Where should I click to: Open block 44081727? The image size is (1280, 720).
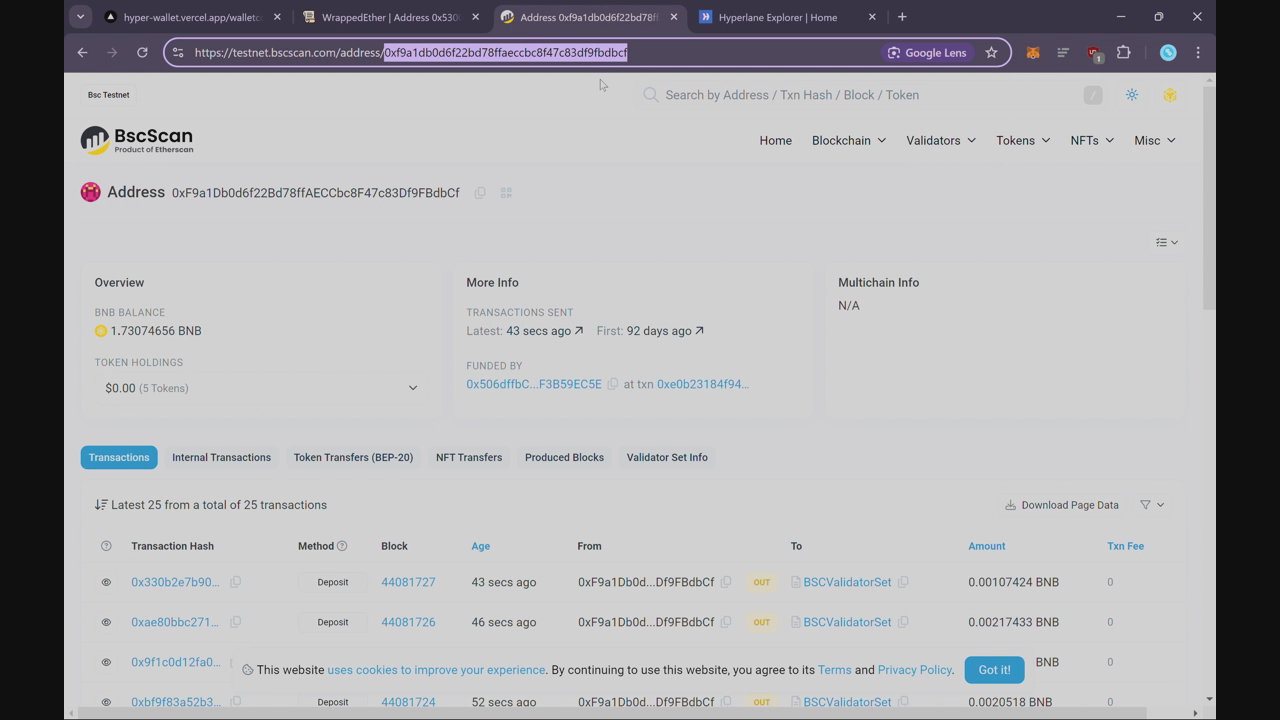pyautogui.click(x=408, y=582)
